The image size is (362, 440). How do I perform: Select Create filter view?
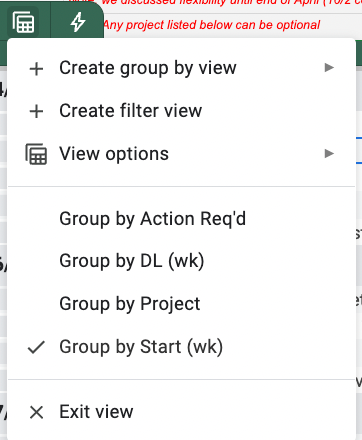click(181, 111)
